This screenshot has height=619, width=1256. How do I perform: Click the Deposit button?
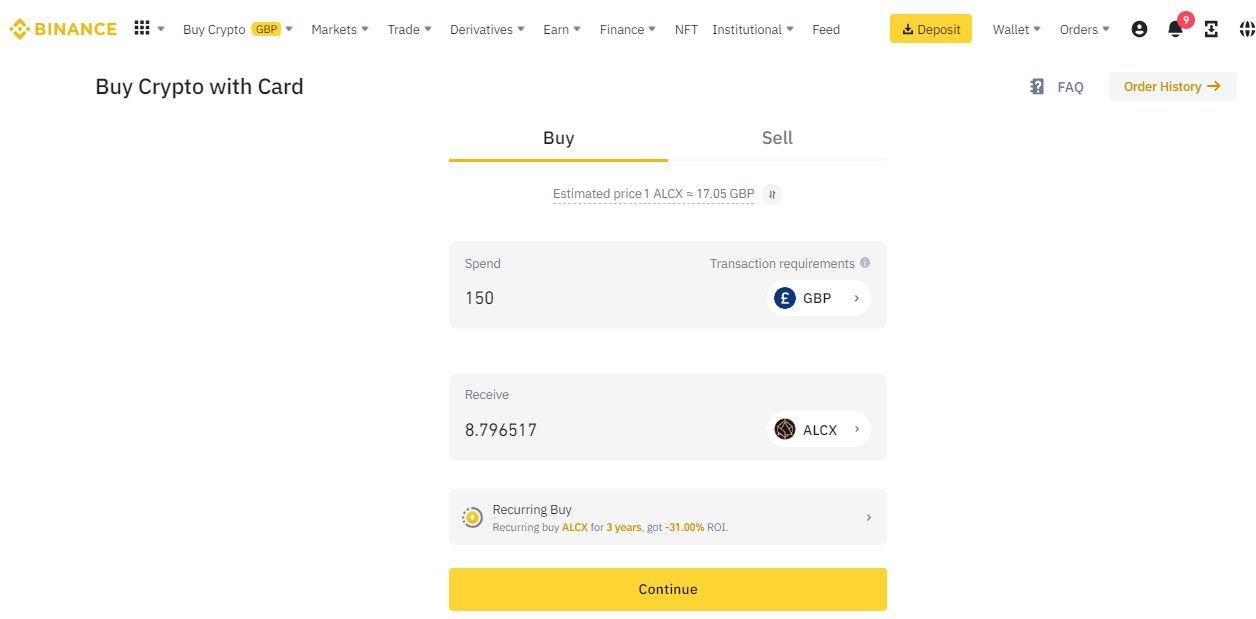tap(930, 29)
